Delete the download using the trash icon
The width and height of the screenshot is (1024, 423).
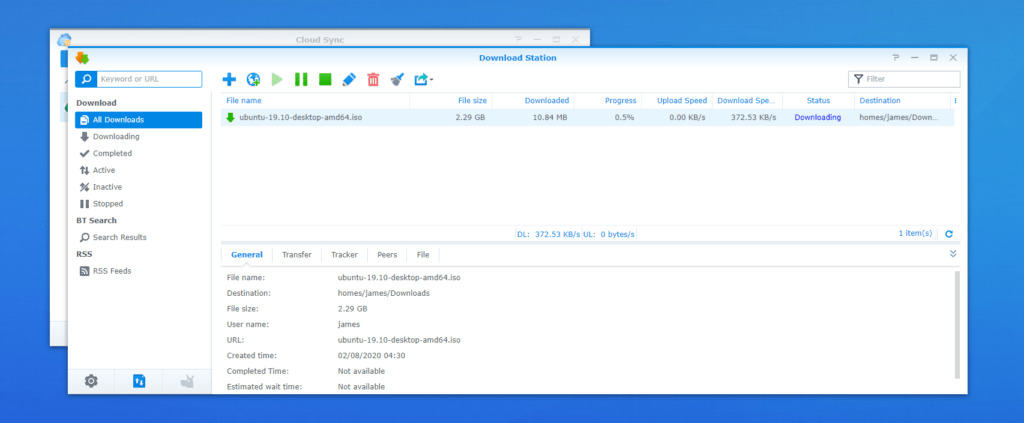pos(373,79)
